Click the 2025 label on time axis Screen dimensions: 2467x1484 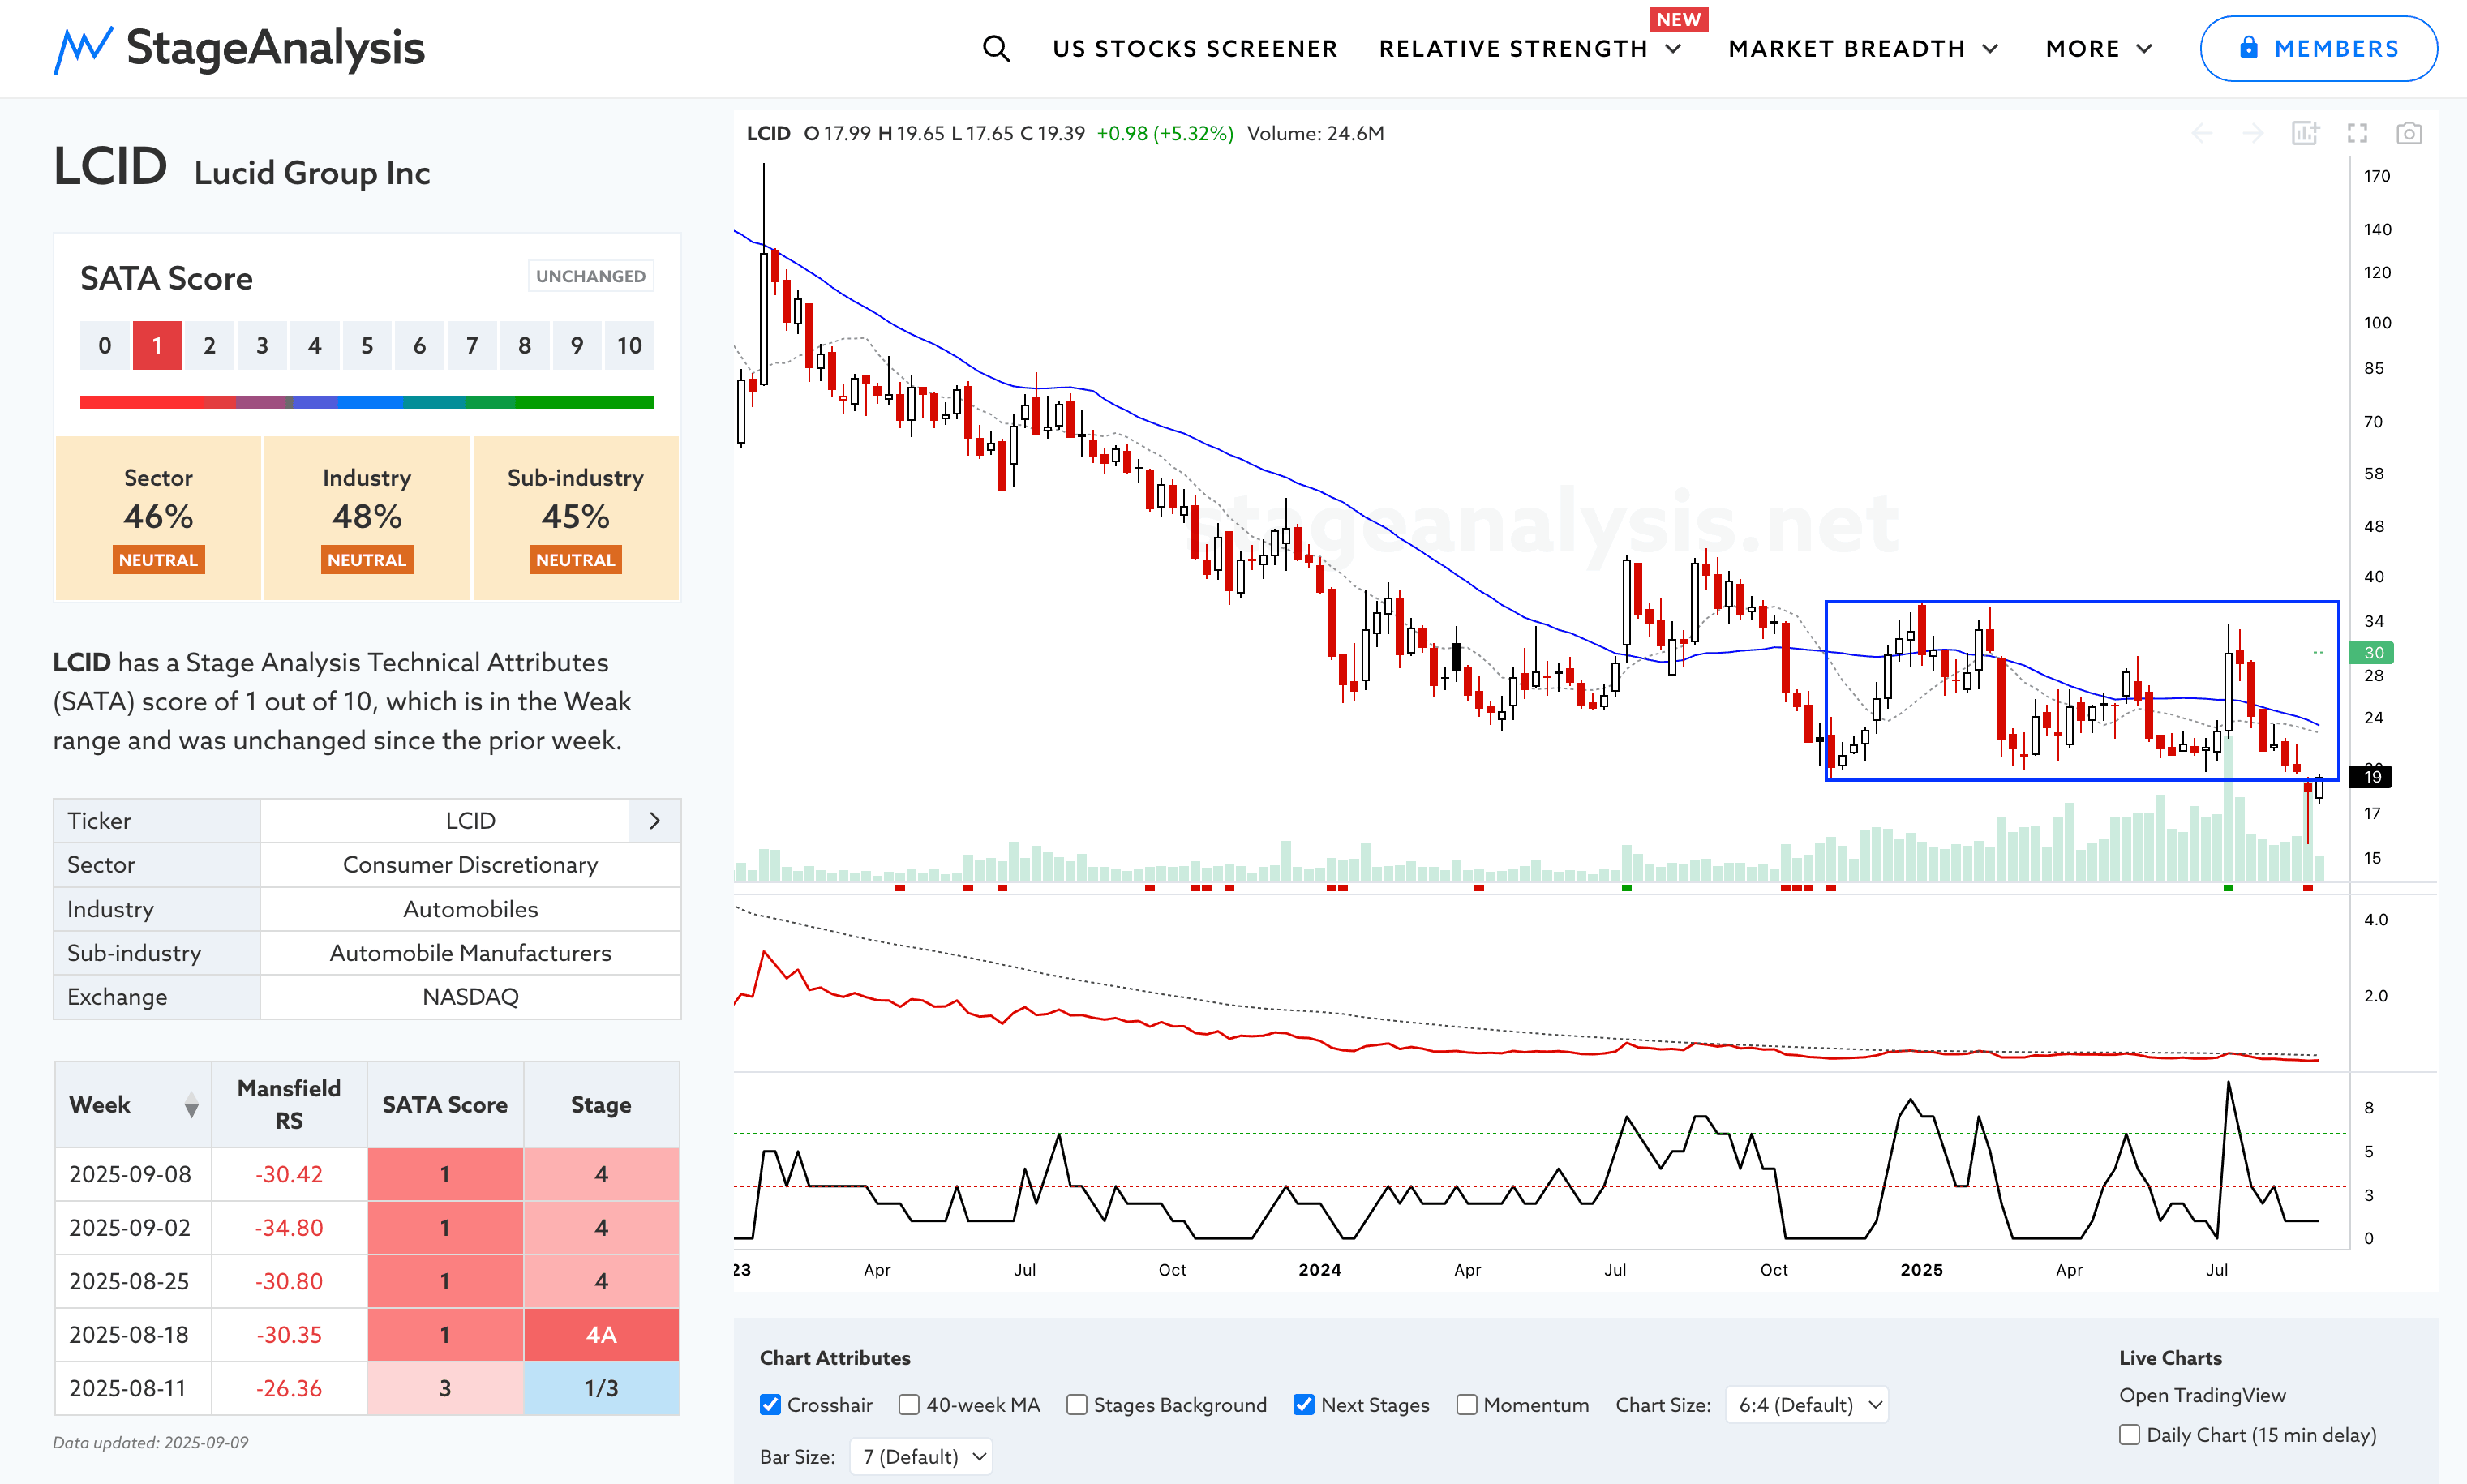tap(1921, 1270)
